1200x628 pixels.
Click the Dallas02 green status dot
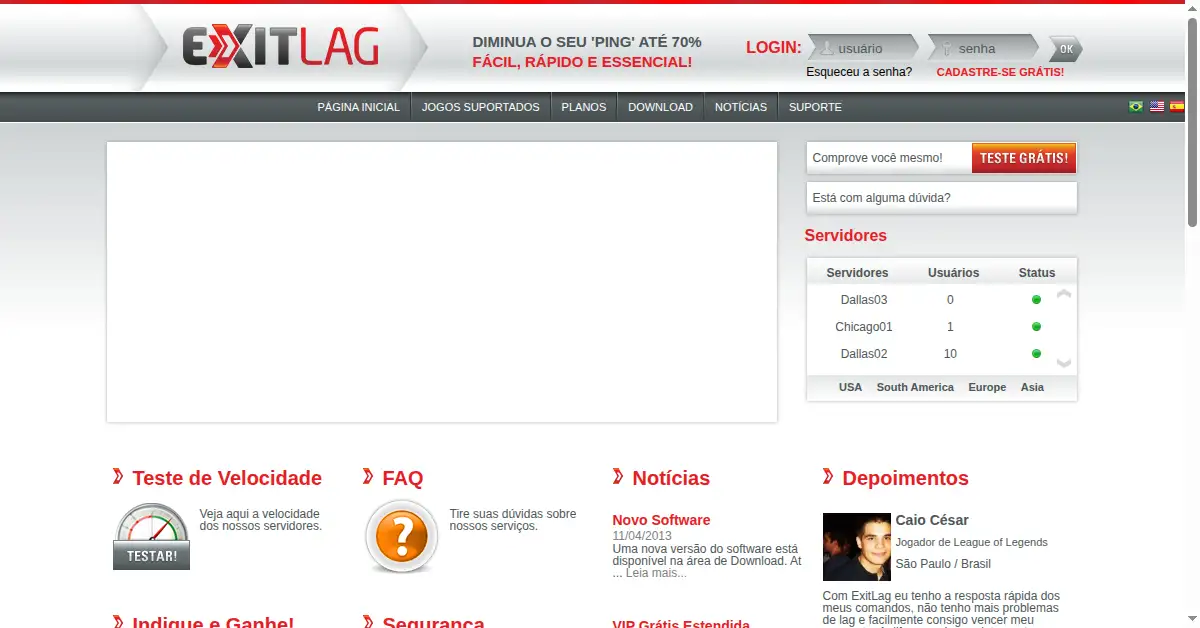(x=1036, y=354)
